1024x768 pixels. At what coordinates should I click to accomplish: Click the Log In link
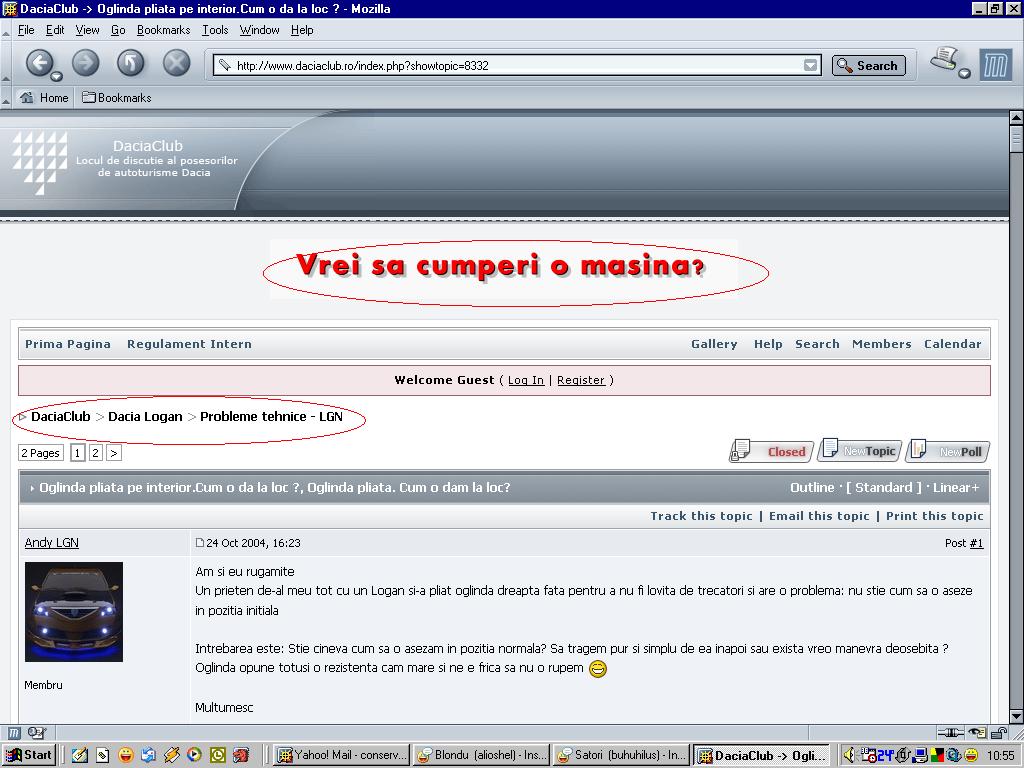tap(526, 380)
